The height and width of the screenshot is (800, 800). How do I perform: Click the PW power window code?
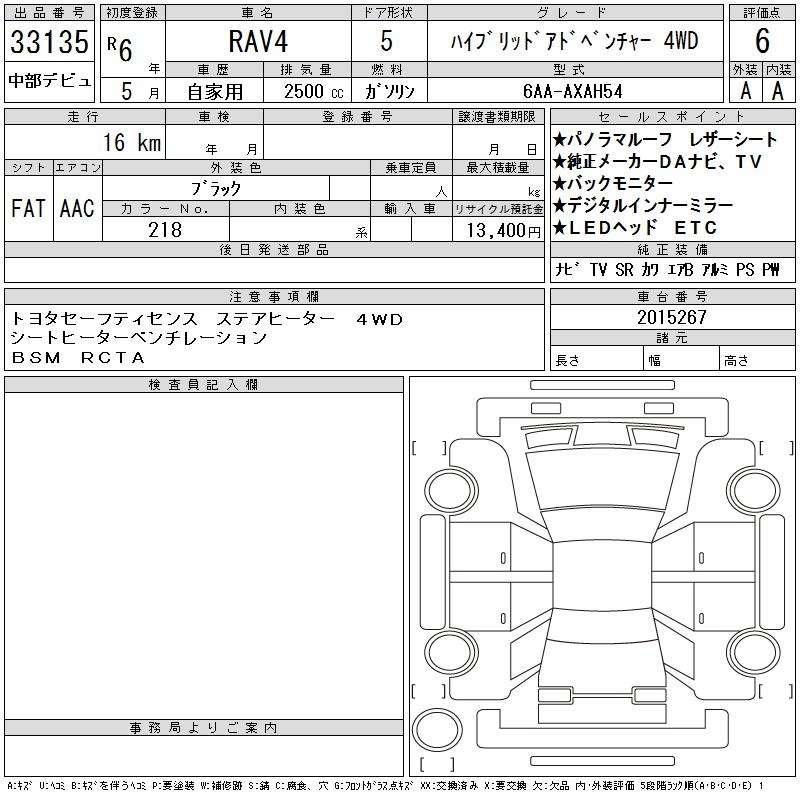(771, 269)
